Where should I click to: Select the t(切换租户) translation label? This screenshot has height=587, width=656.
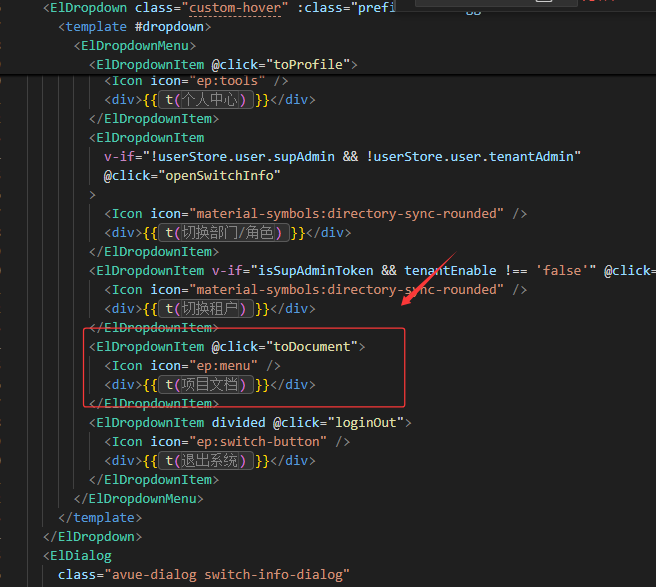(207, 309)
